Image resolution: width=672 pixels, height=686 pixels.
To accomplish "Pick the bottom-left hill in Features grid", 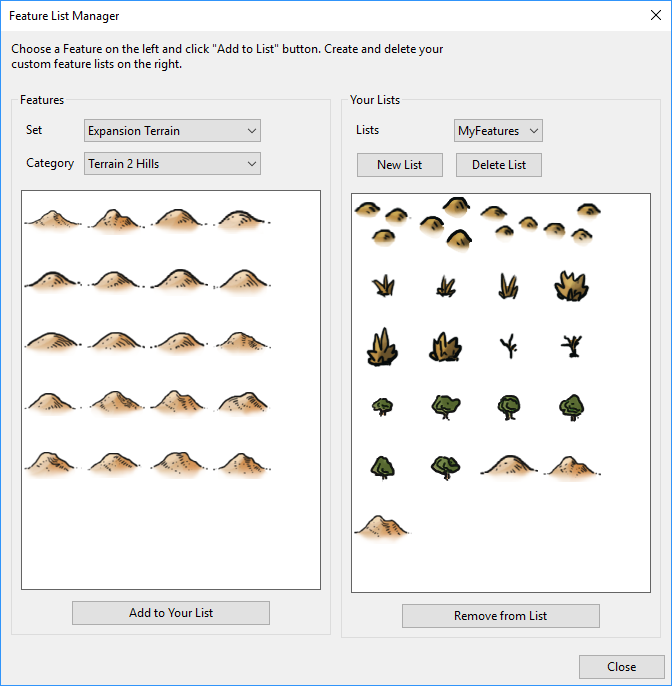I will point(53,463).
